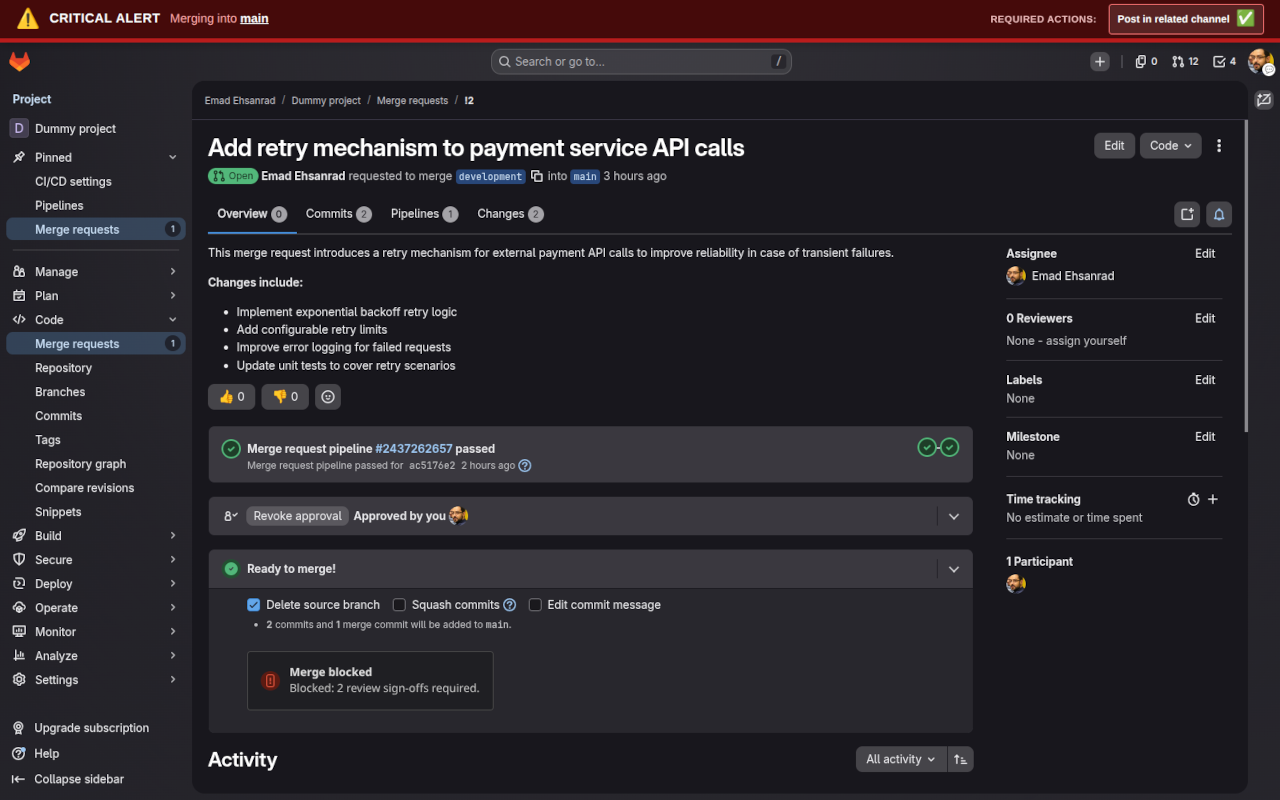
Task: Open the Create new item plus icon
Action: tap(1099, 61)
